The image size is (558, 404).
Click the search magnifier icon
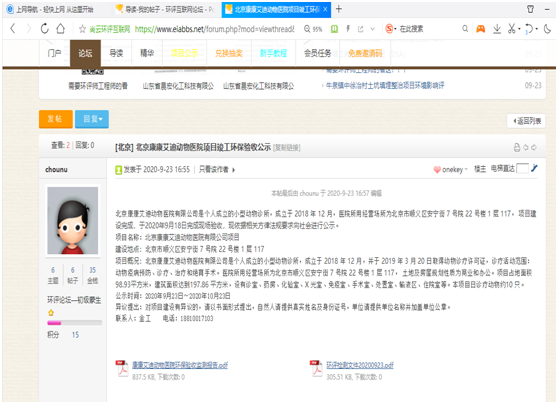click(x=465, y=29)
